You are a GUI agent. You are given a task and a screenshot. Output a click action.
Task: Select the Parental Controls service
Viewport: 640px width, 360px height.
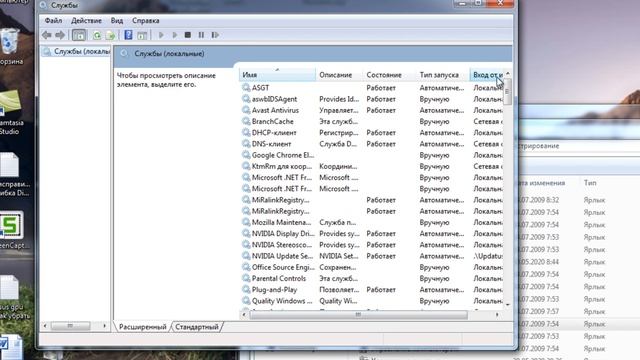pos(279,278)
